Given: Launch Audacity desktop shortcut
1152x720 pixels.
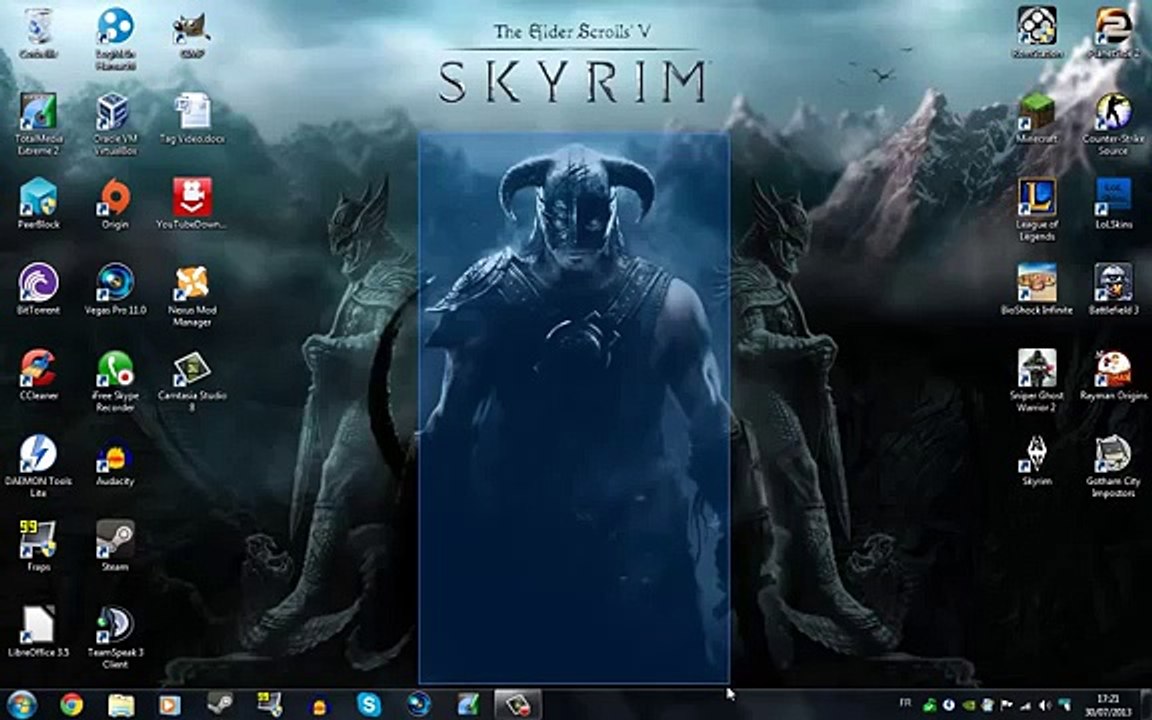Looking at the screenshot, I should (115, 460).
